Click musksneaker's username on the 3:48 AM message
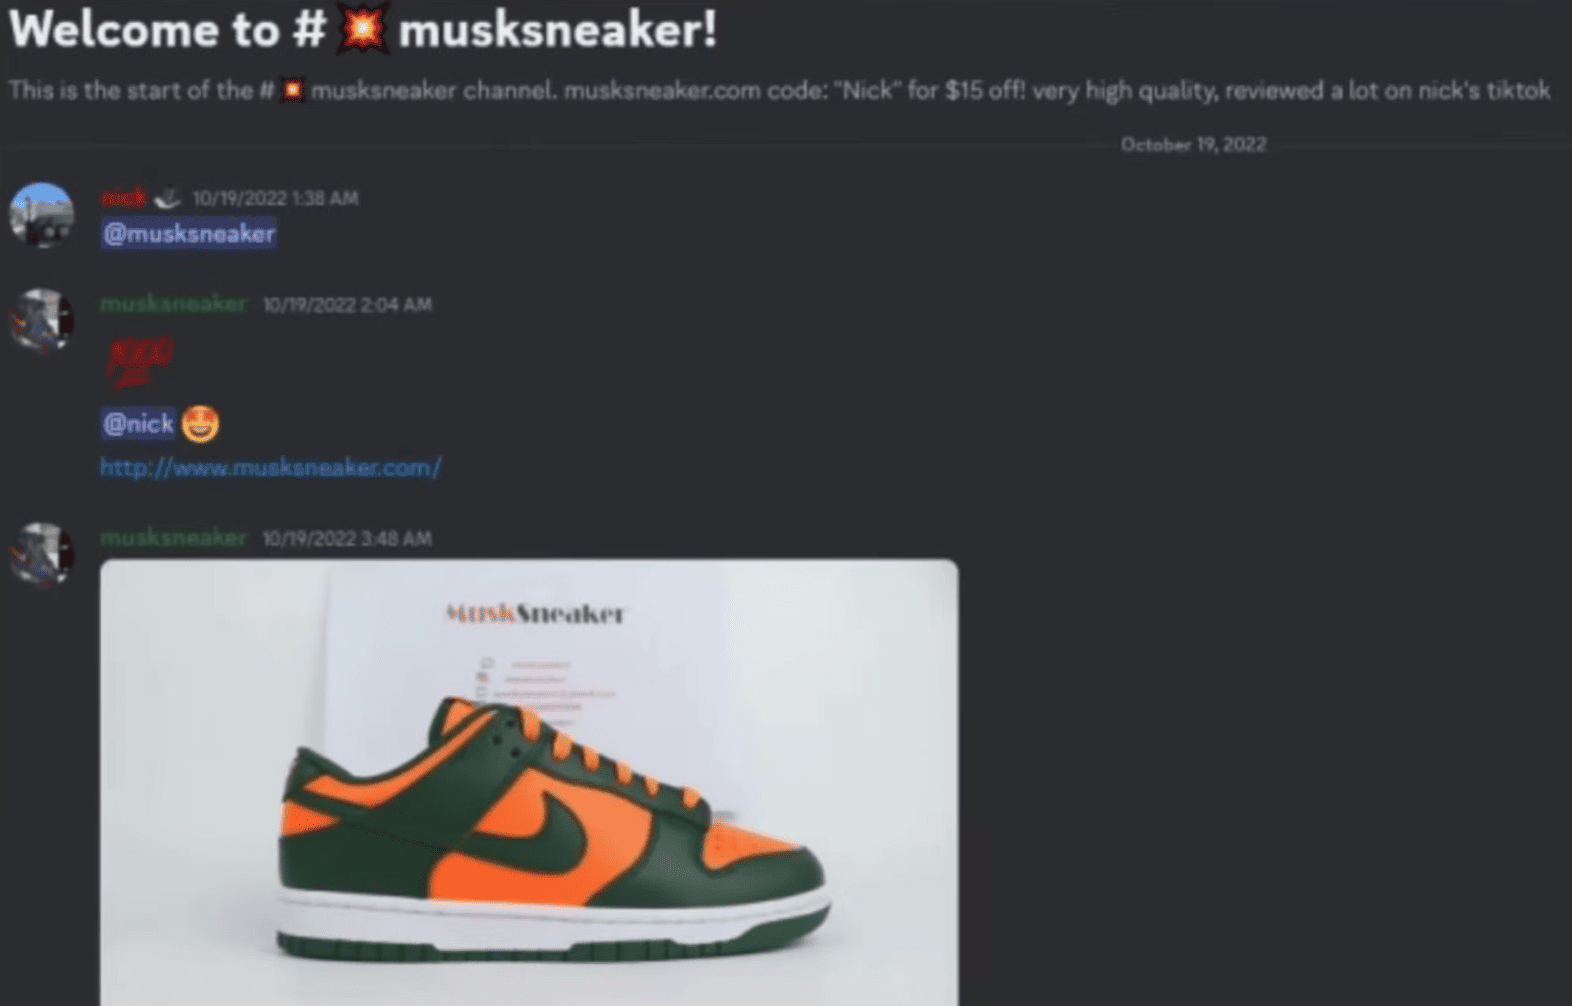 pos(173,538)
